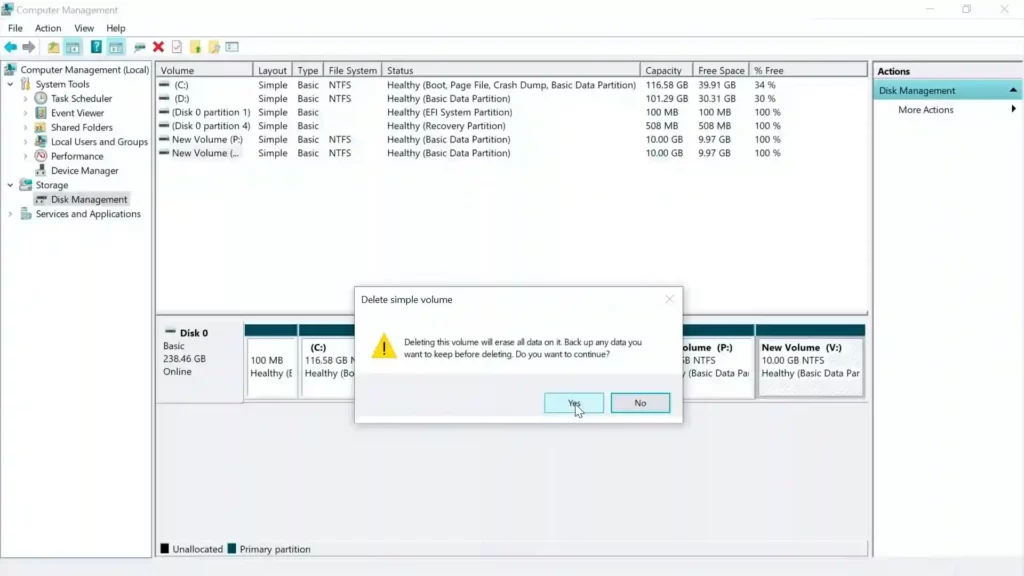The image size is (1024, 576).
Task: Click the Forward arrow toolbar icon
Action: coord(29,47)
